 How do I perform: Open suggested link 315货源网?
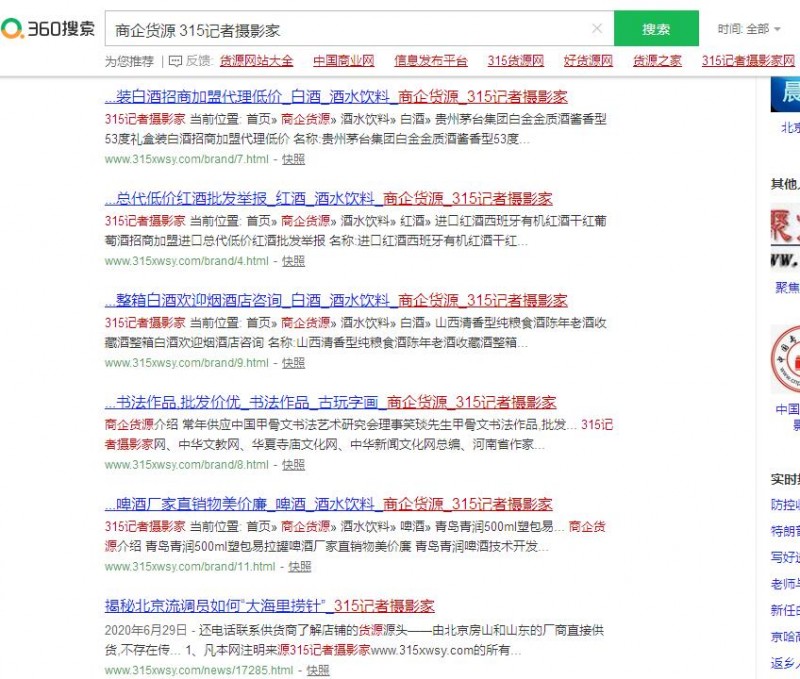[515, 61]
